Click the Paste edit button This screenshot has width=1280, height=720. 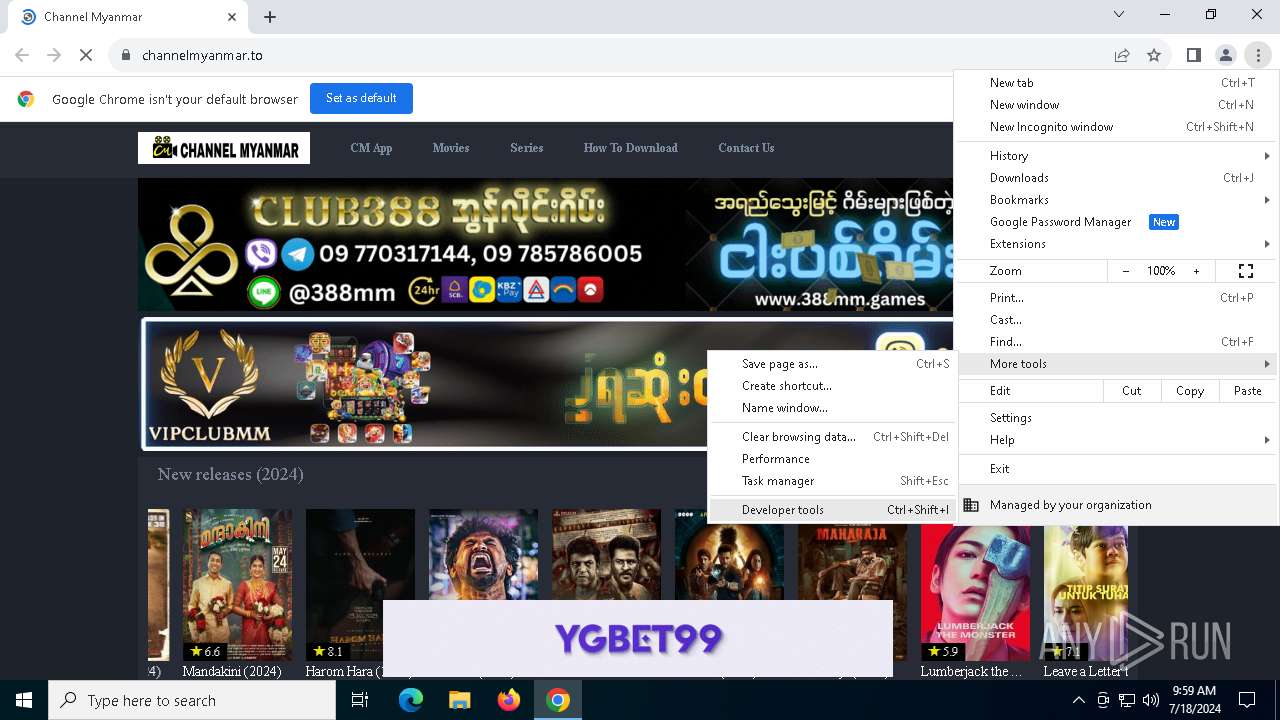tap(1248, 391)
